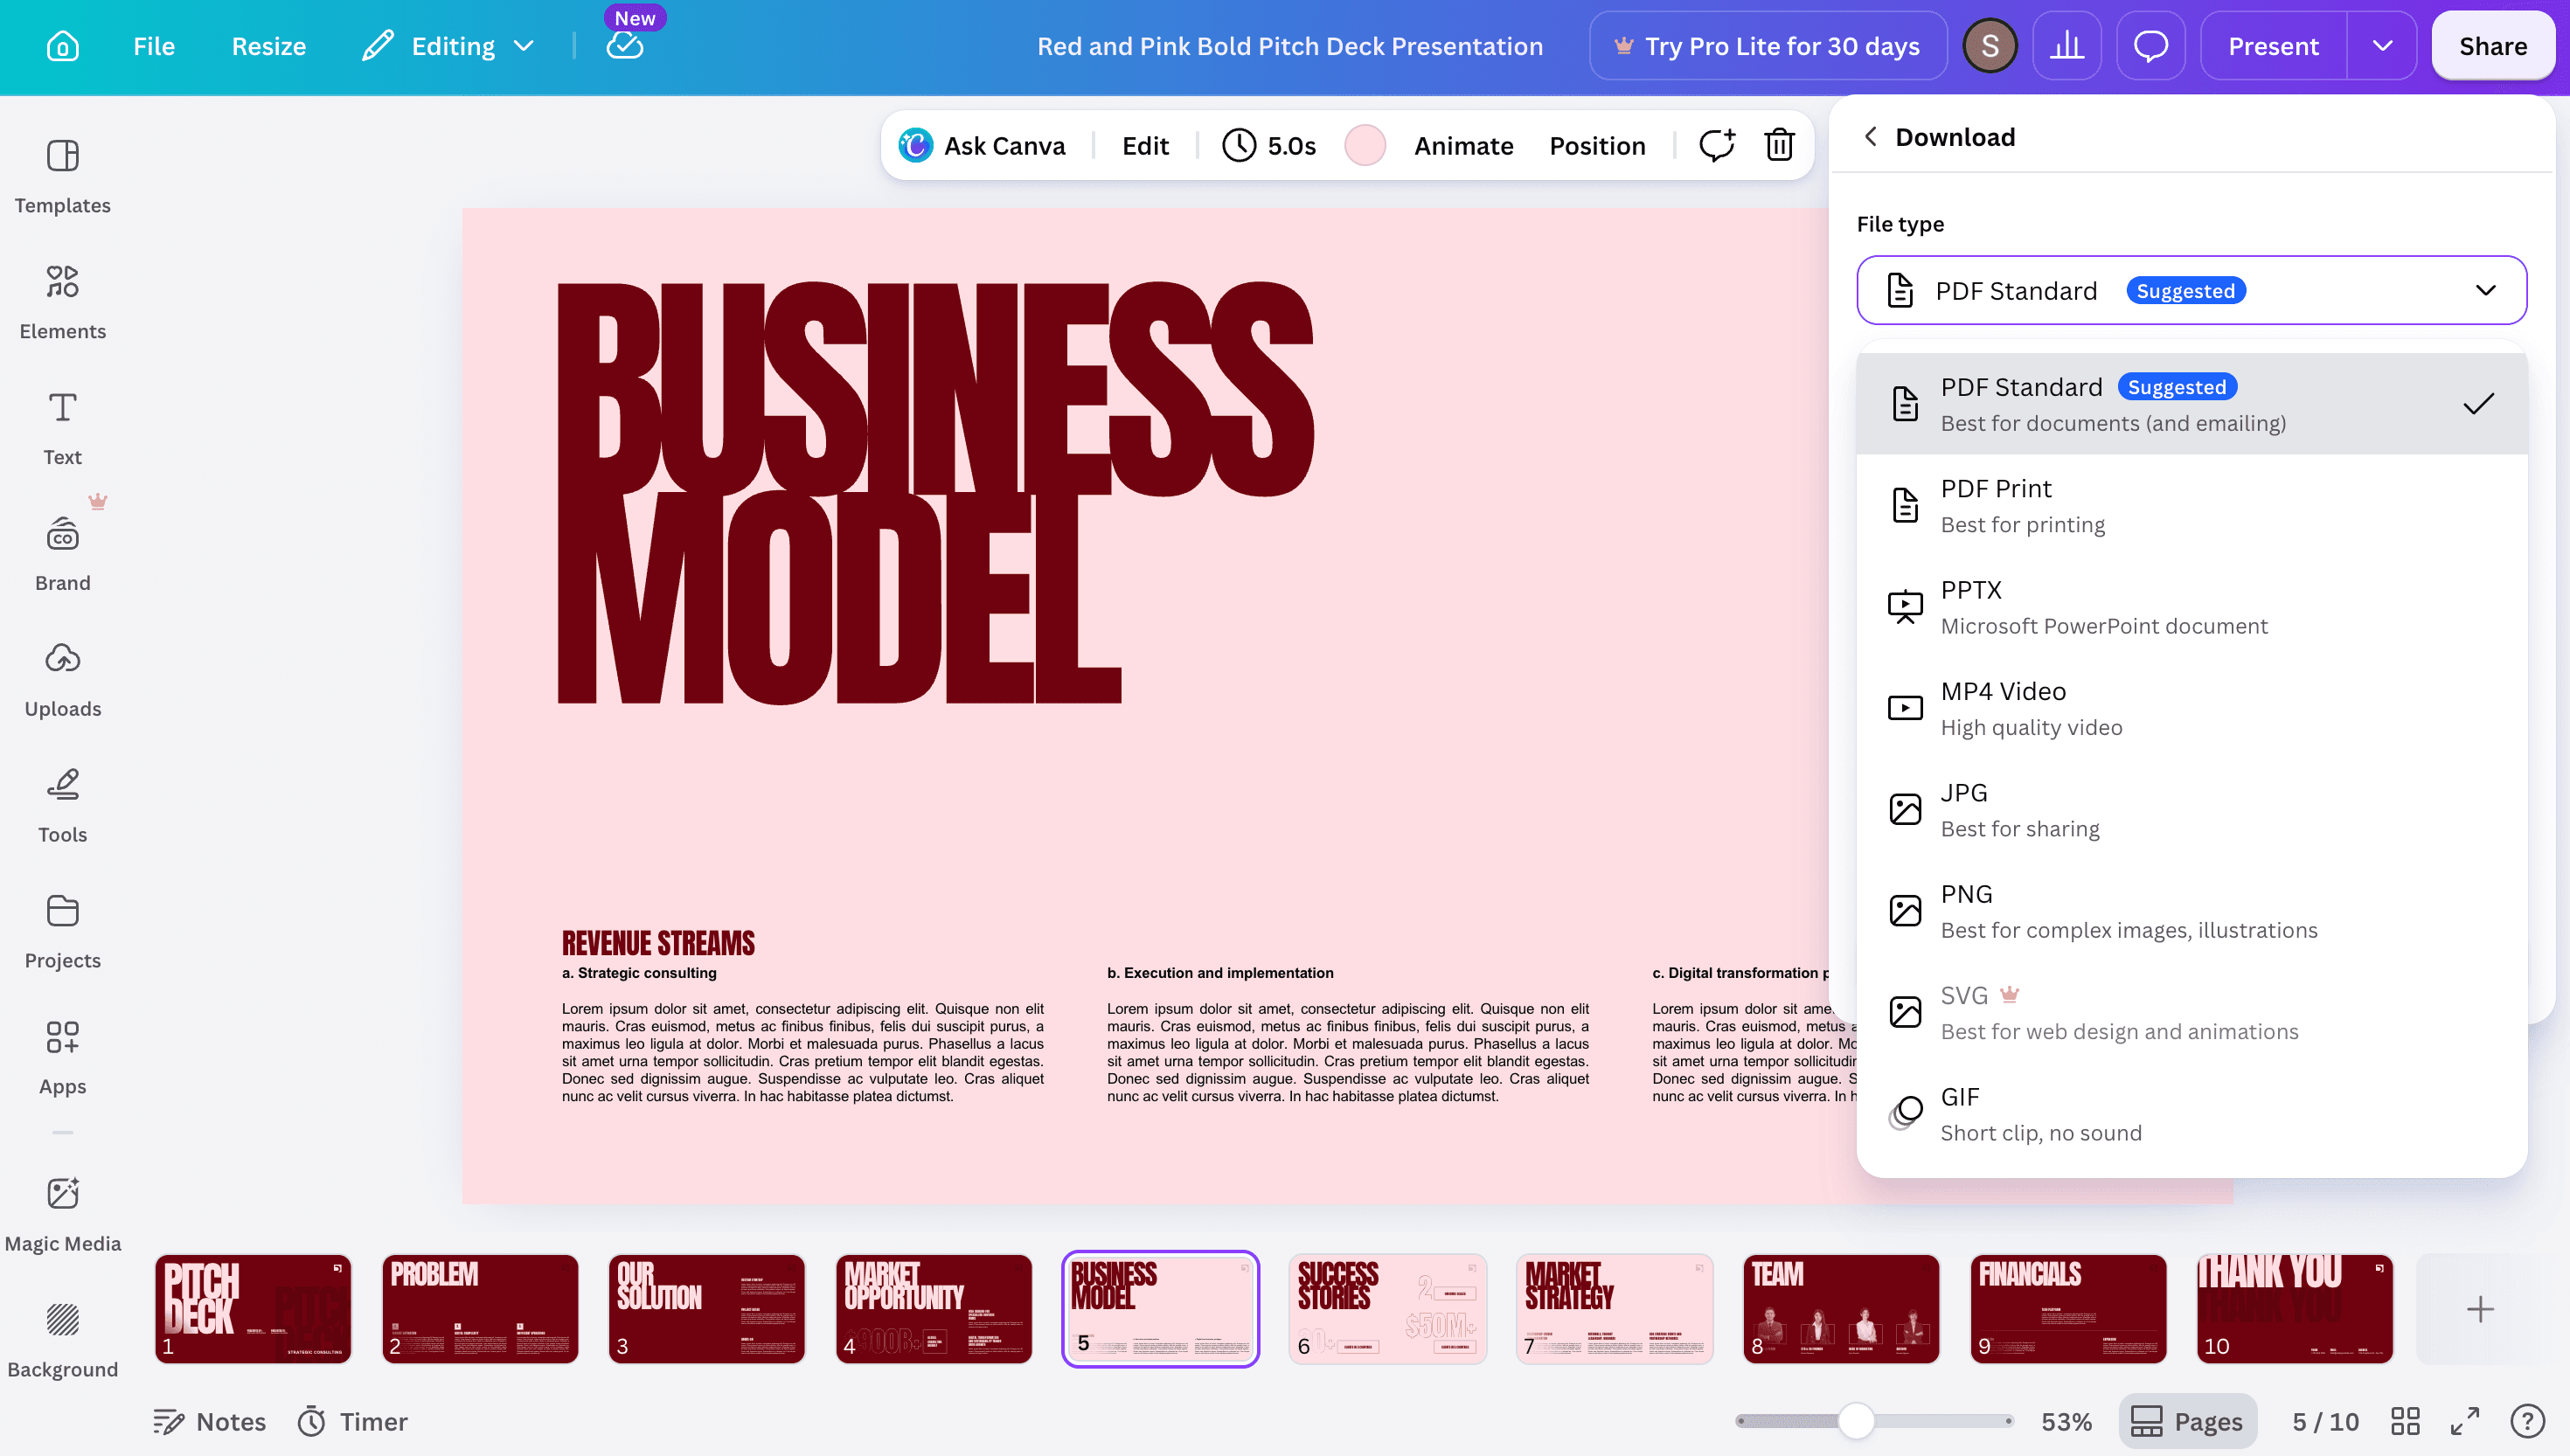Open the Notes panel
The image size is (2570, 1456).
click(x=210, y=1421)
